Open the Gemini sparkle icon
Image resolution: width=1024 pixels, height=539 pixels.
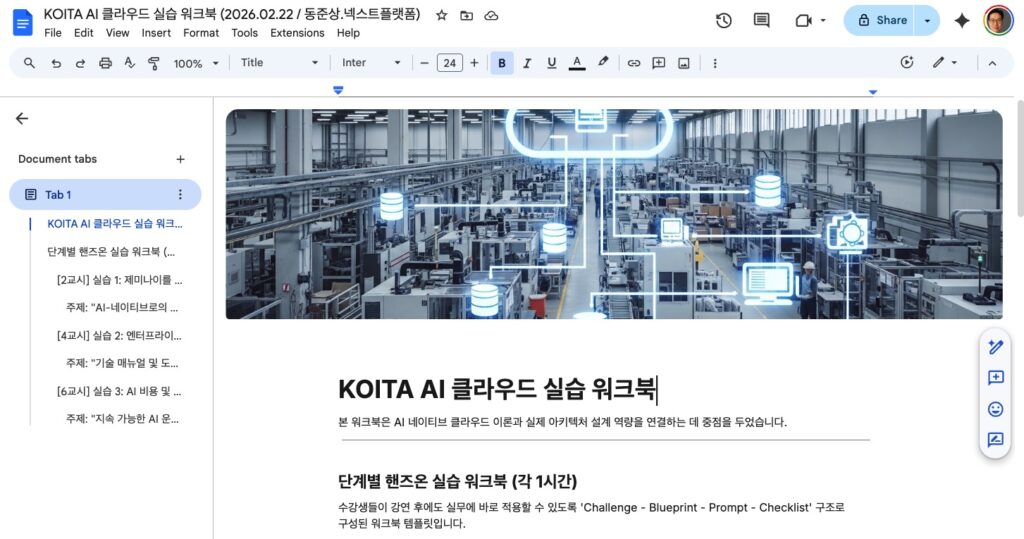tap(961, 20)
